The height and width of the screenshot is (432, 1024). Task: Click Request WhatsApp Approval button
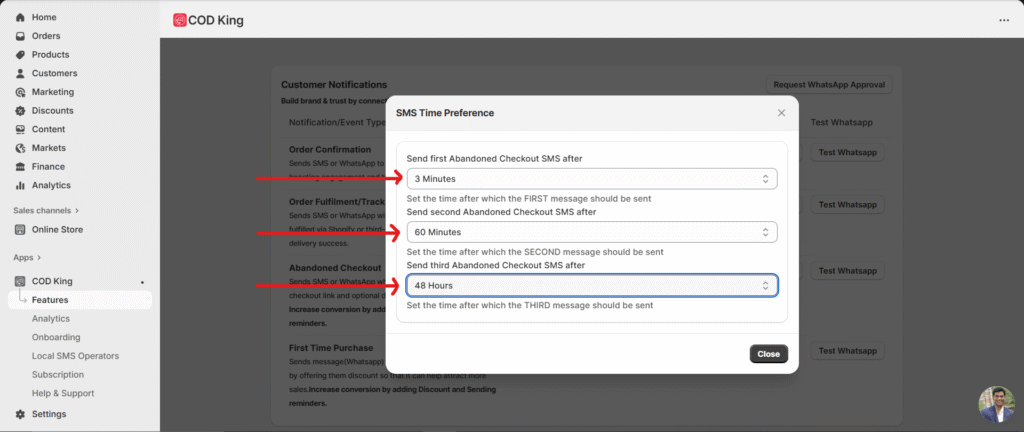828,85
